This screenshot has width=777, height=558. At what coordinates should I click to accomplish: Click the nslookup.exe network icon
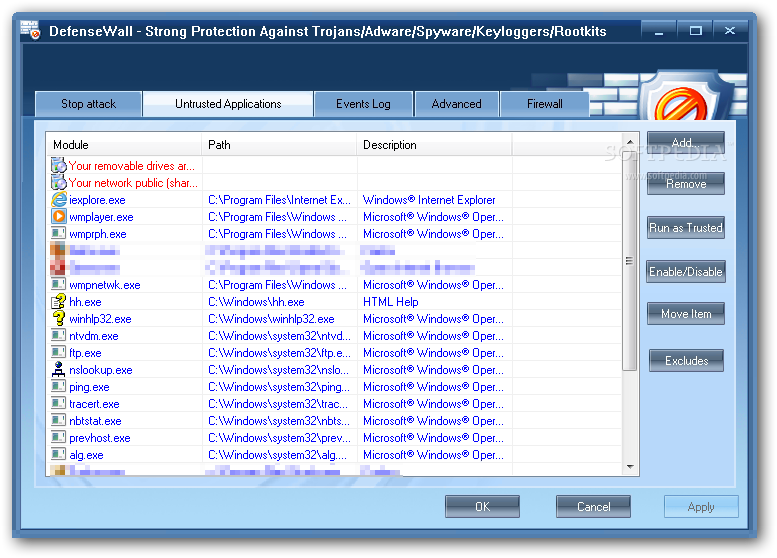tap(58, 369)
